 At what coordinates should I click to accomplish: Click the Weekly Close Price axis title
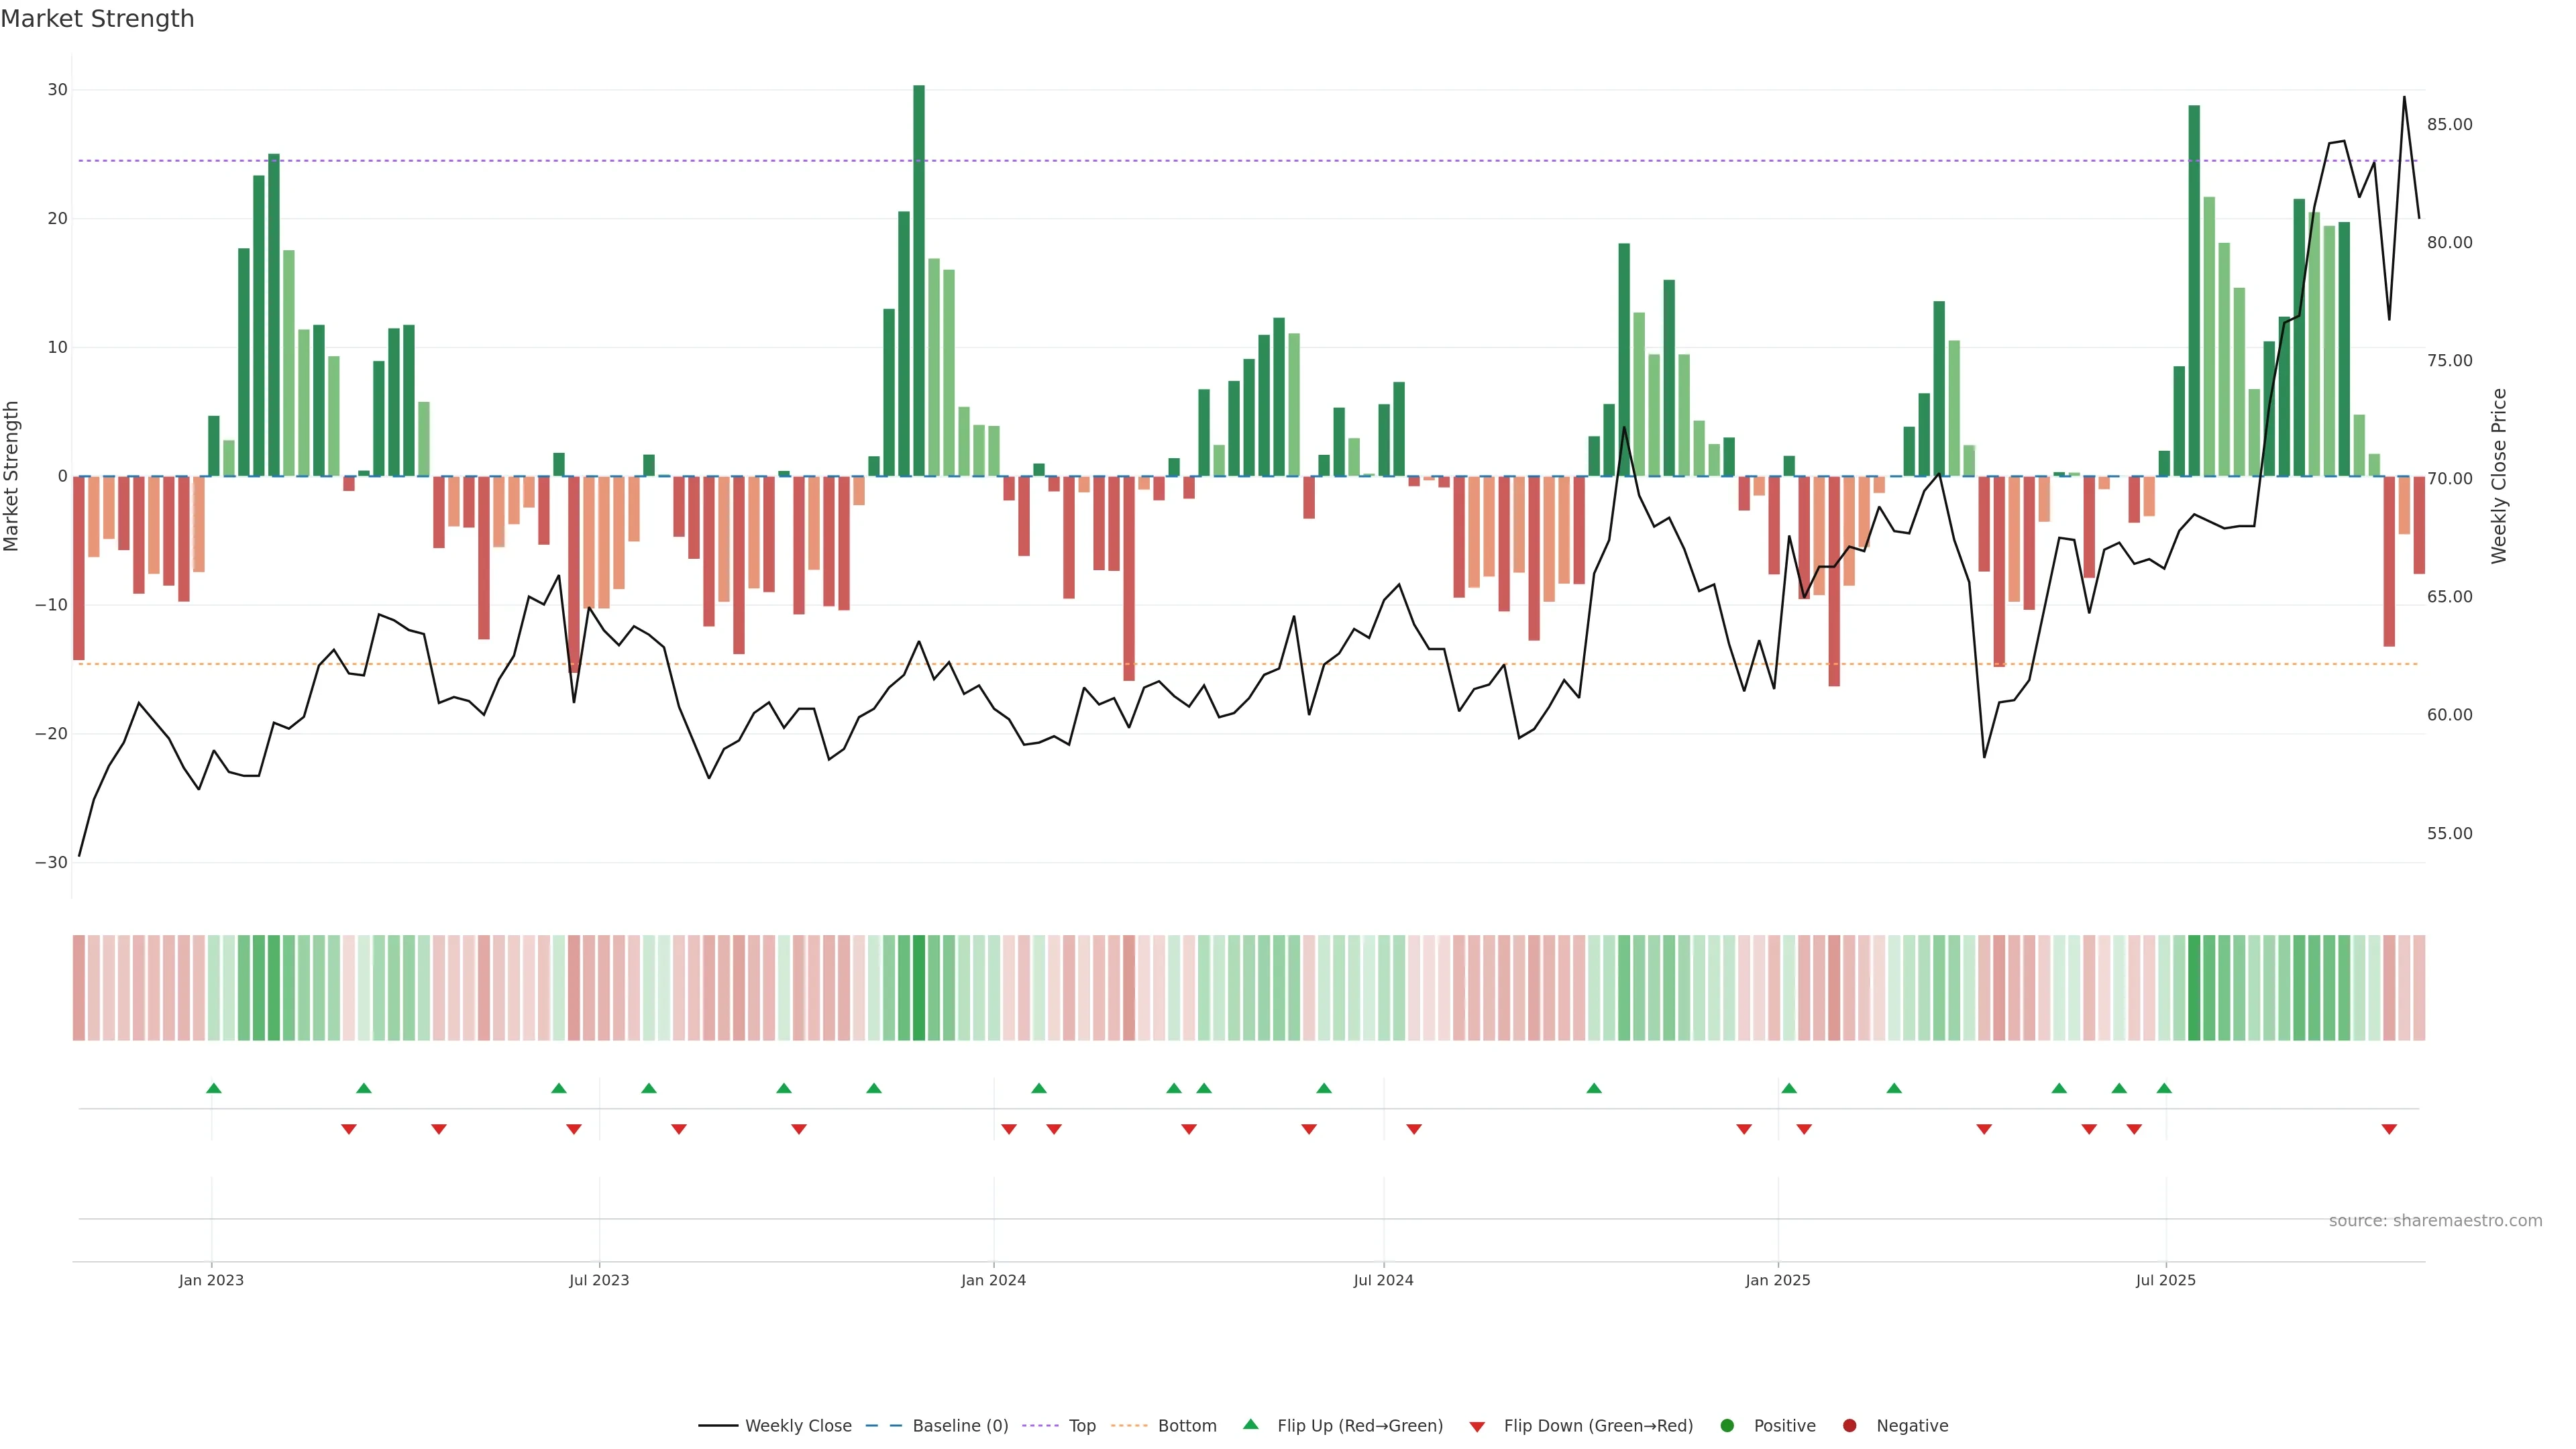tap(2499, 476)
